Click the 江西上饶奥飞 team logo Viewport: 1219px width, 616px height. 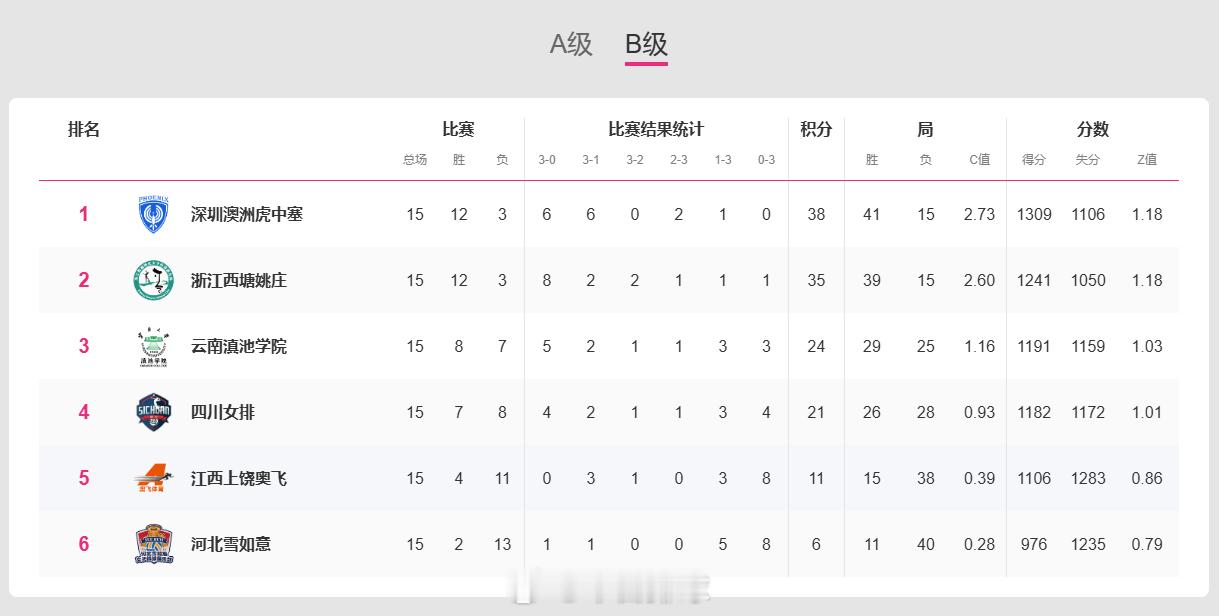pyautogui.click(x=153, y=478)
